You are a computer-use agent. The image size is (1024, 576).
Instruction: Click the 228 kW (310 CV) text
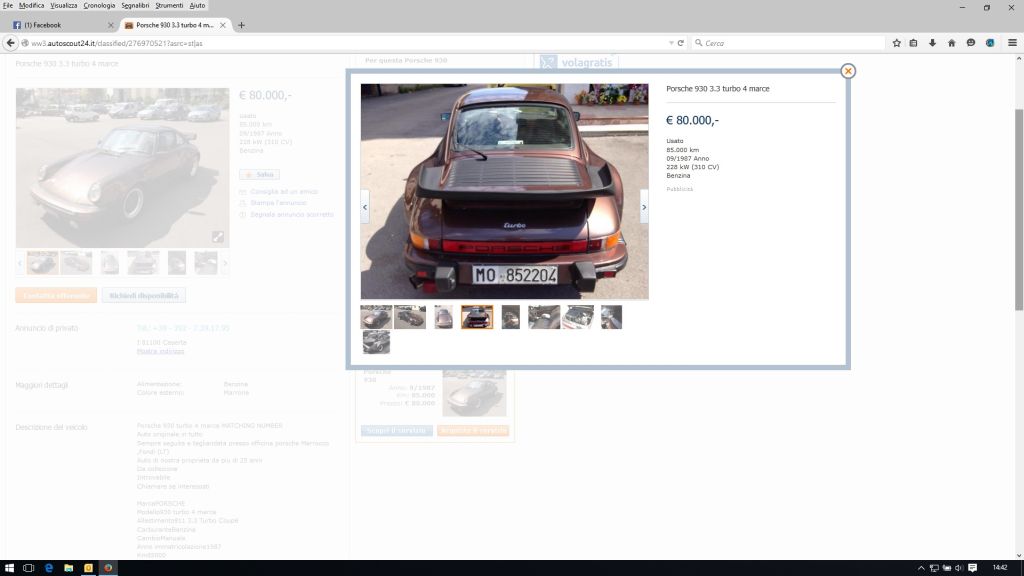(693, 167)
